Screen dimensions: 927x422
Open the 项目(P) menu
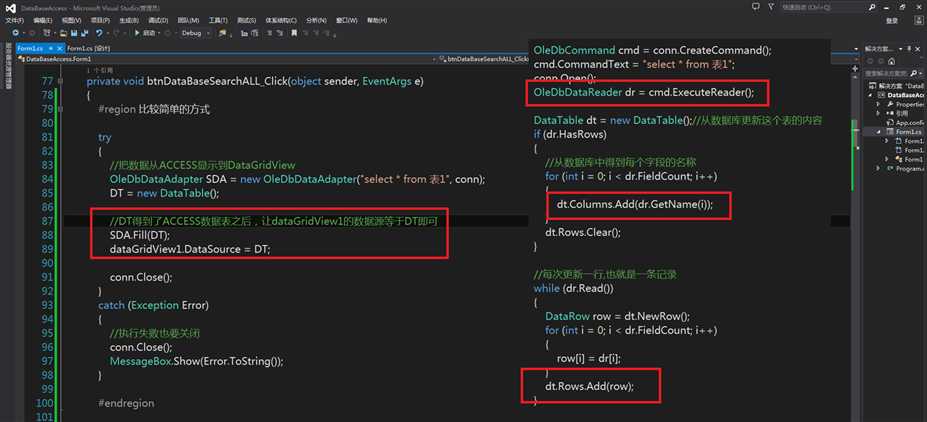click(100, 20)
